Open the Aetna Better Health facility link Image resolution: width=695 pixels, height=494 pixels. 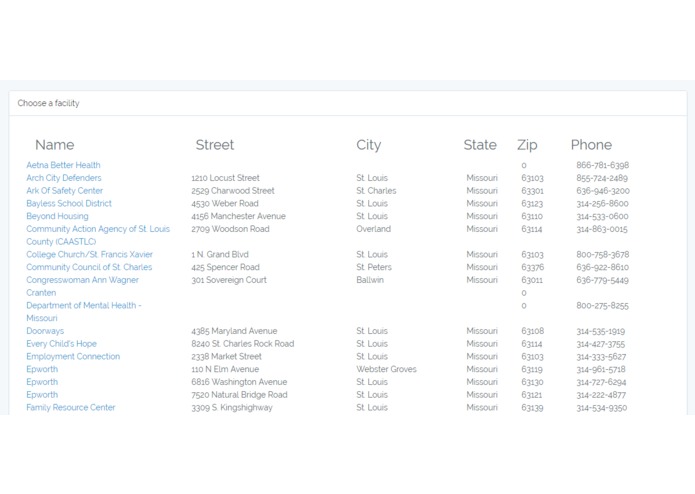pos(63,165)
